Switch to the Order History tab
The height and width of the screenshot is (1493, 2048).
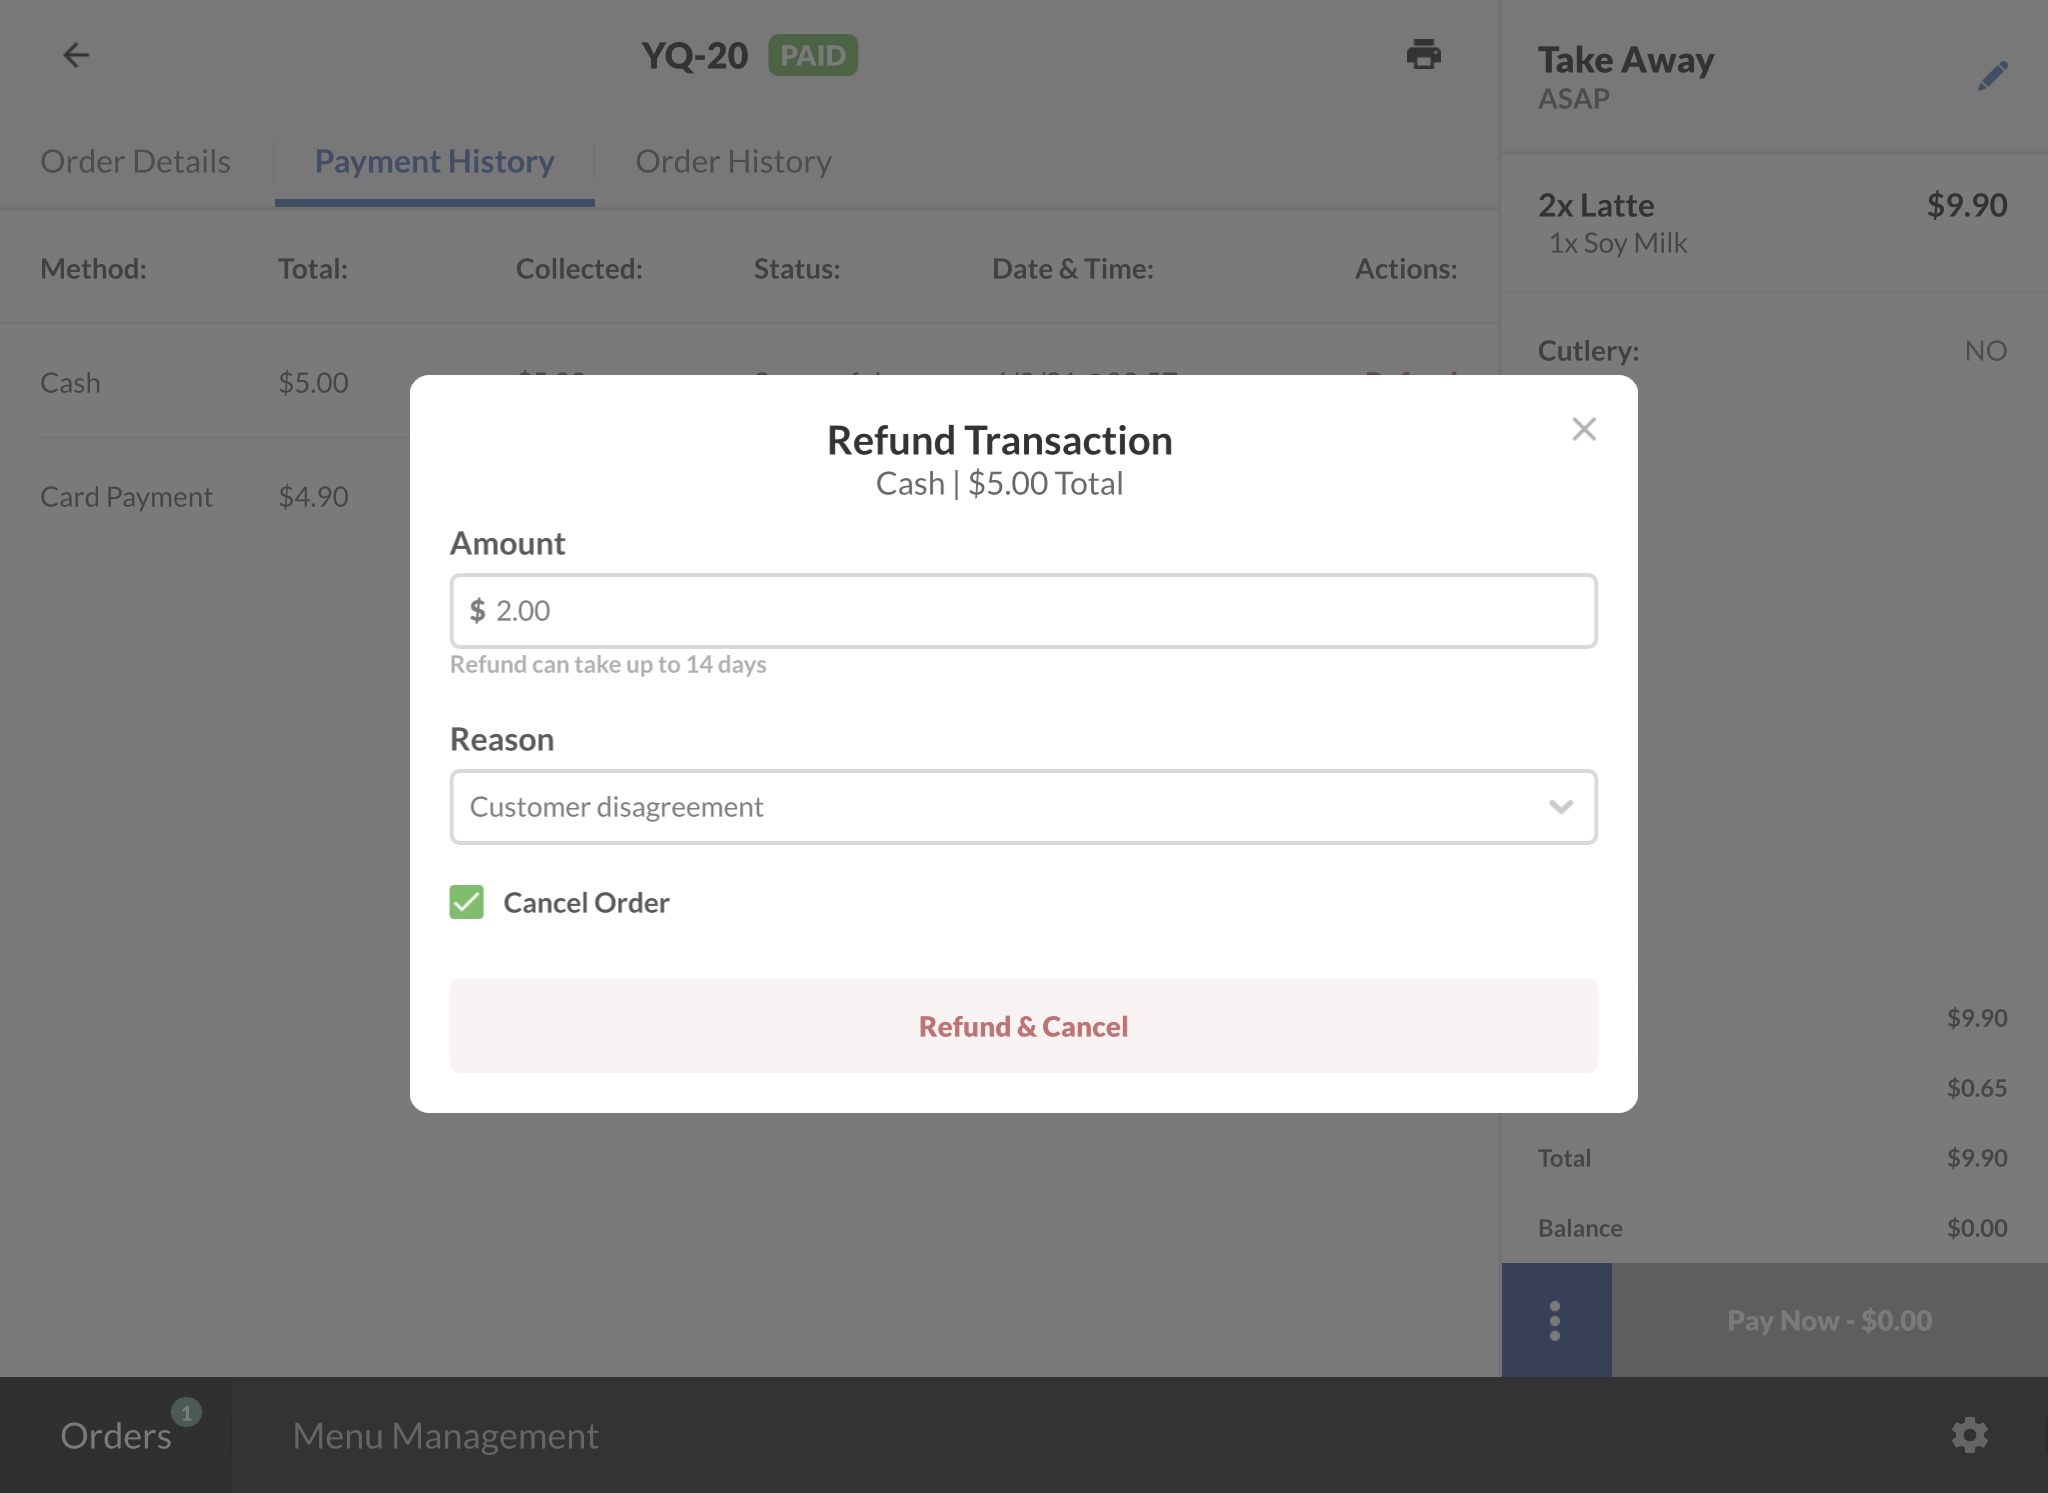tap(733, 162)
